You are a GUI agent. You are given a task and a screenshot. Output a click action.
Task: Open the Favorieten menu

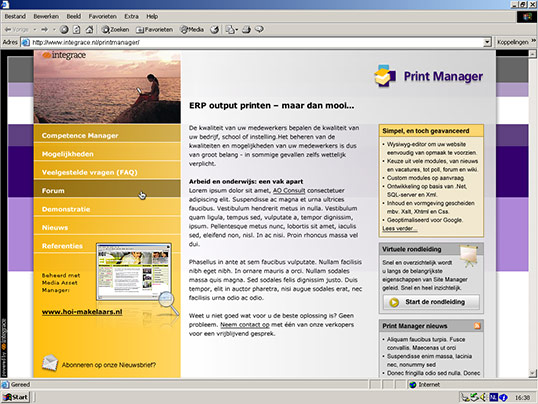coord(103,16)
